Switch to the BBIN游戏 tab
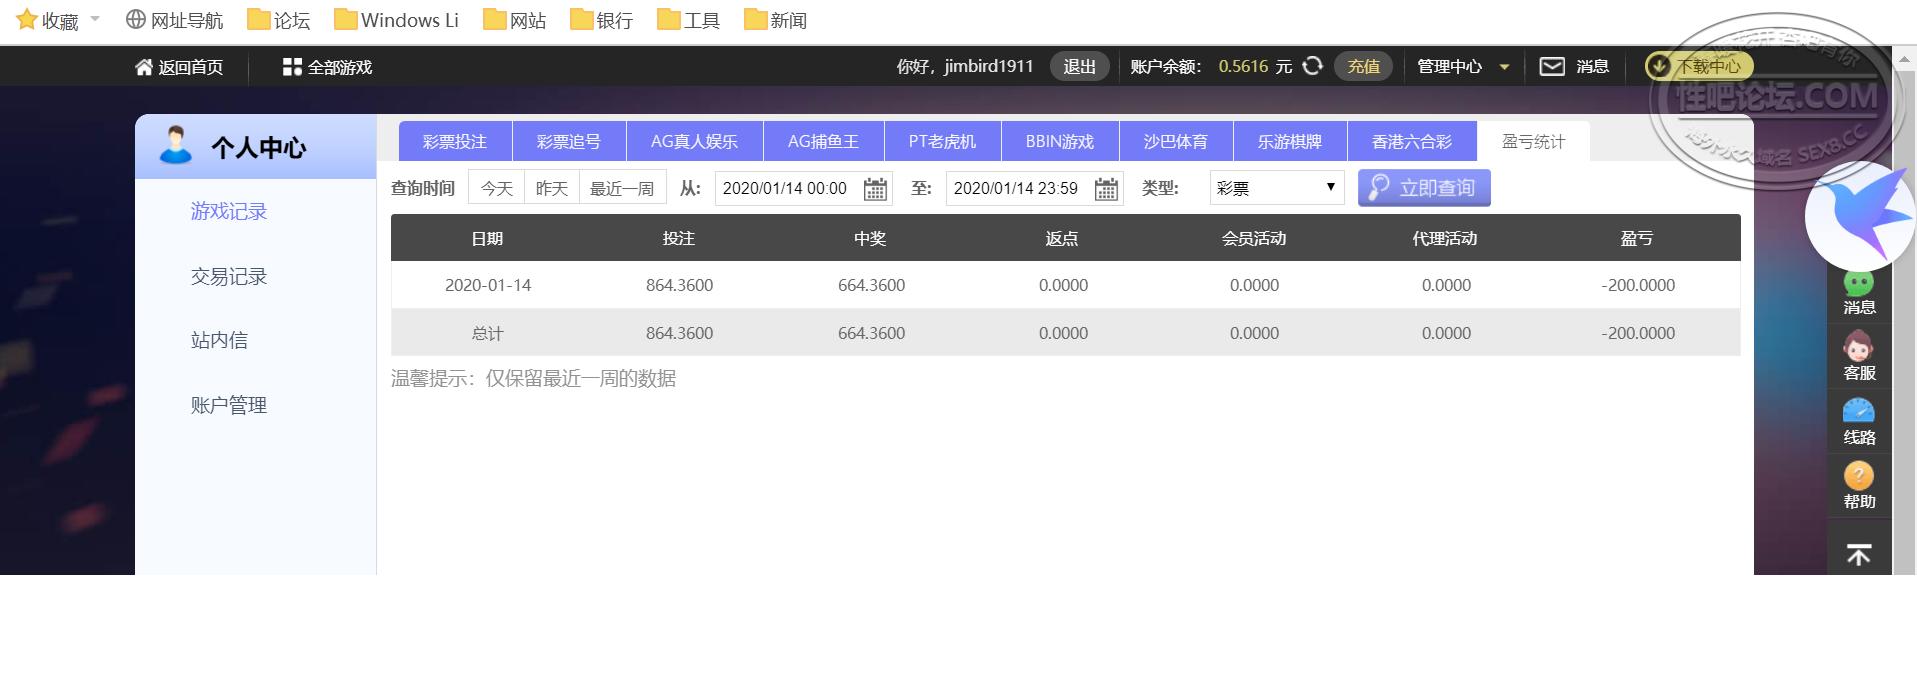Viewport: 1917px width, 697px height. pos(1060,141)
